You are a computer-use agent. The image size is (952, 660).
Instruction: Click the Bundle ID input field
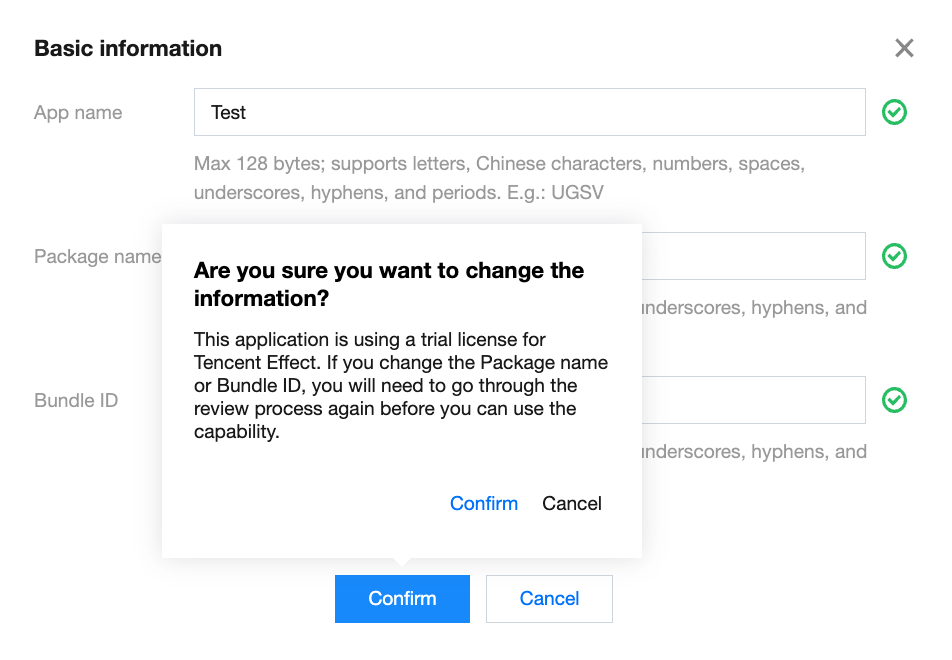(752, 400)
